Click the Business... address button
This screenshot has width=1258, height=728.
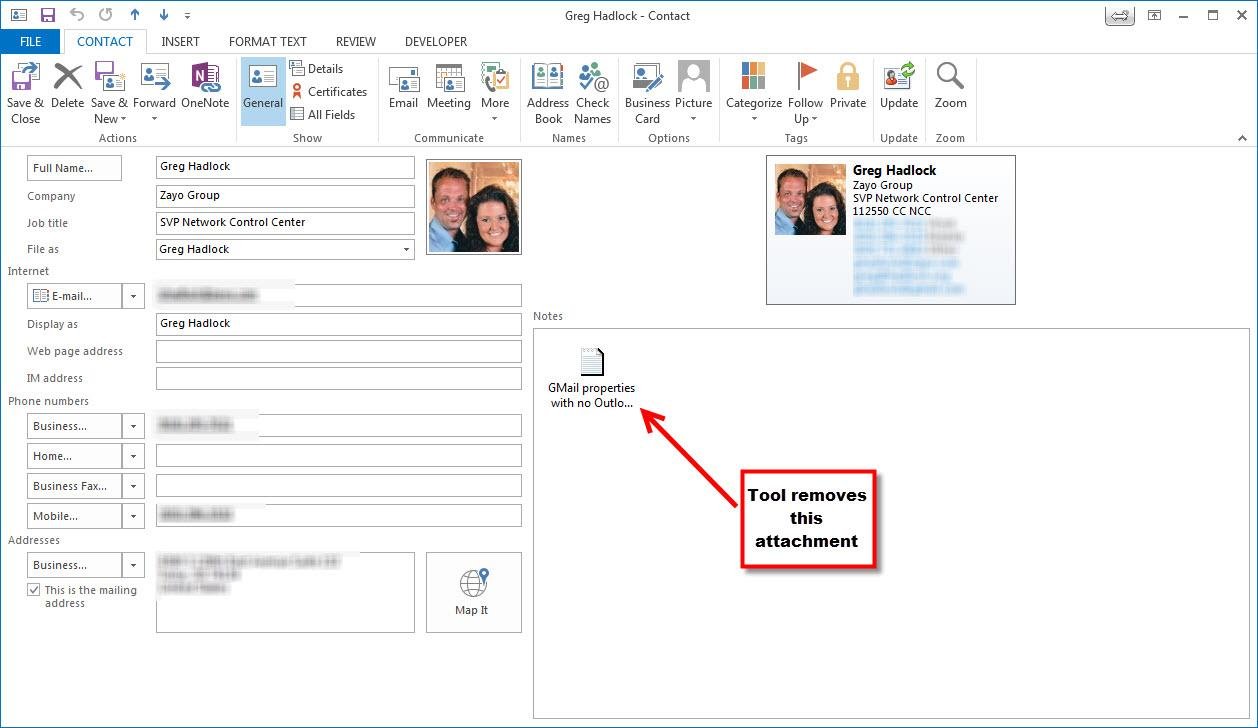pos(74,565)
